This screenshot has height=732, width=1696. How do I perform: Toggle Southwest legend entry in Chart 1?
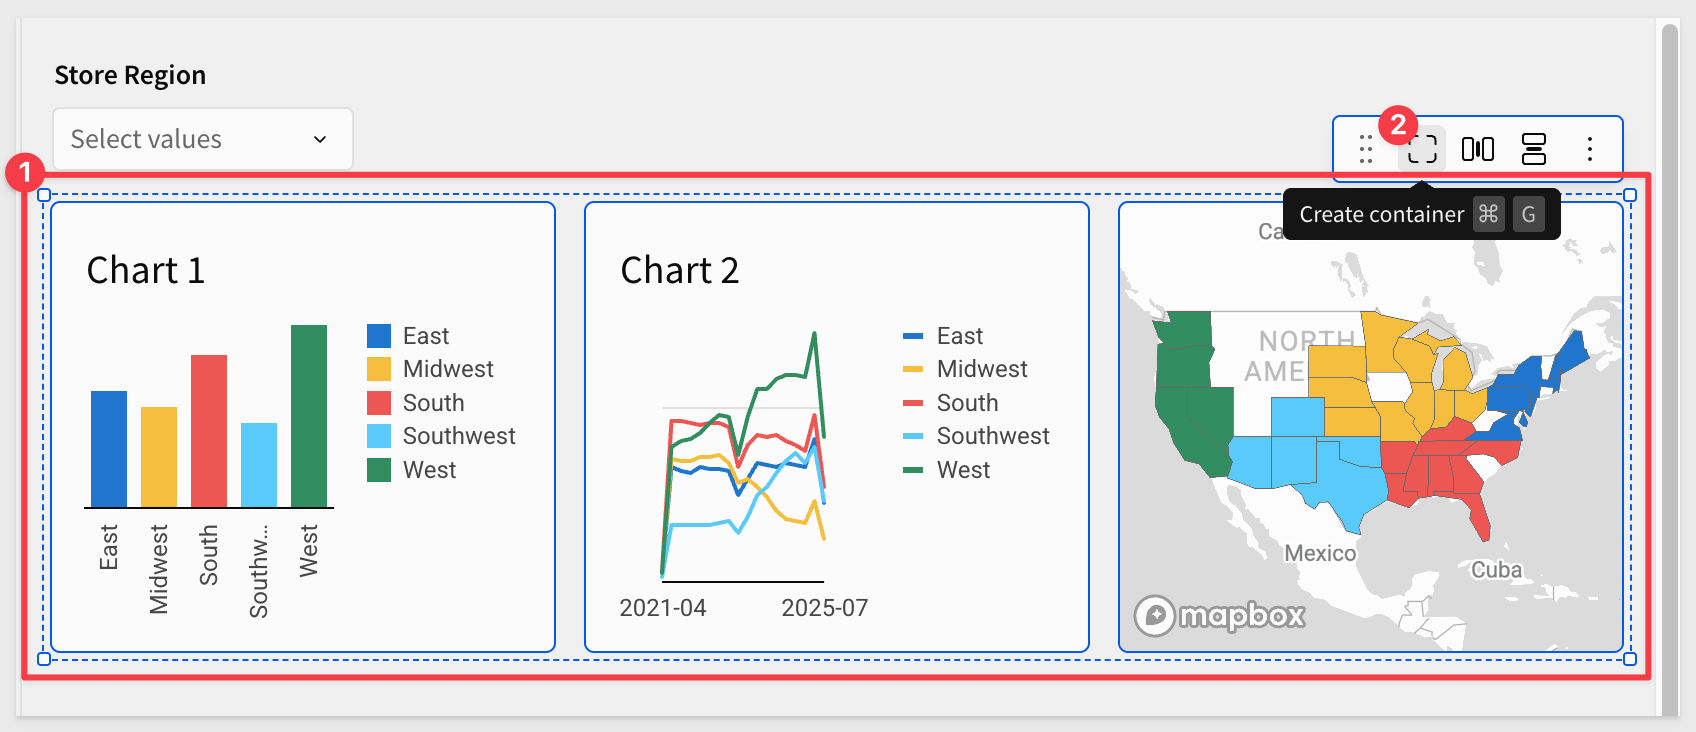pyautogui.click(x=441, y=436)
